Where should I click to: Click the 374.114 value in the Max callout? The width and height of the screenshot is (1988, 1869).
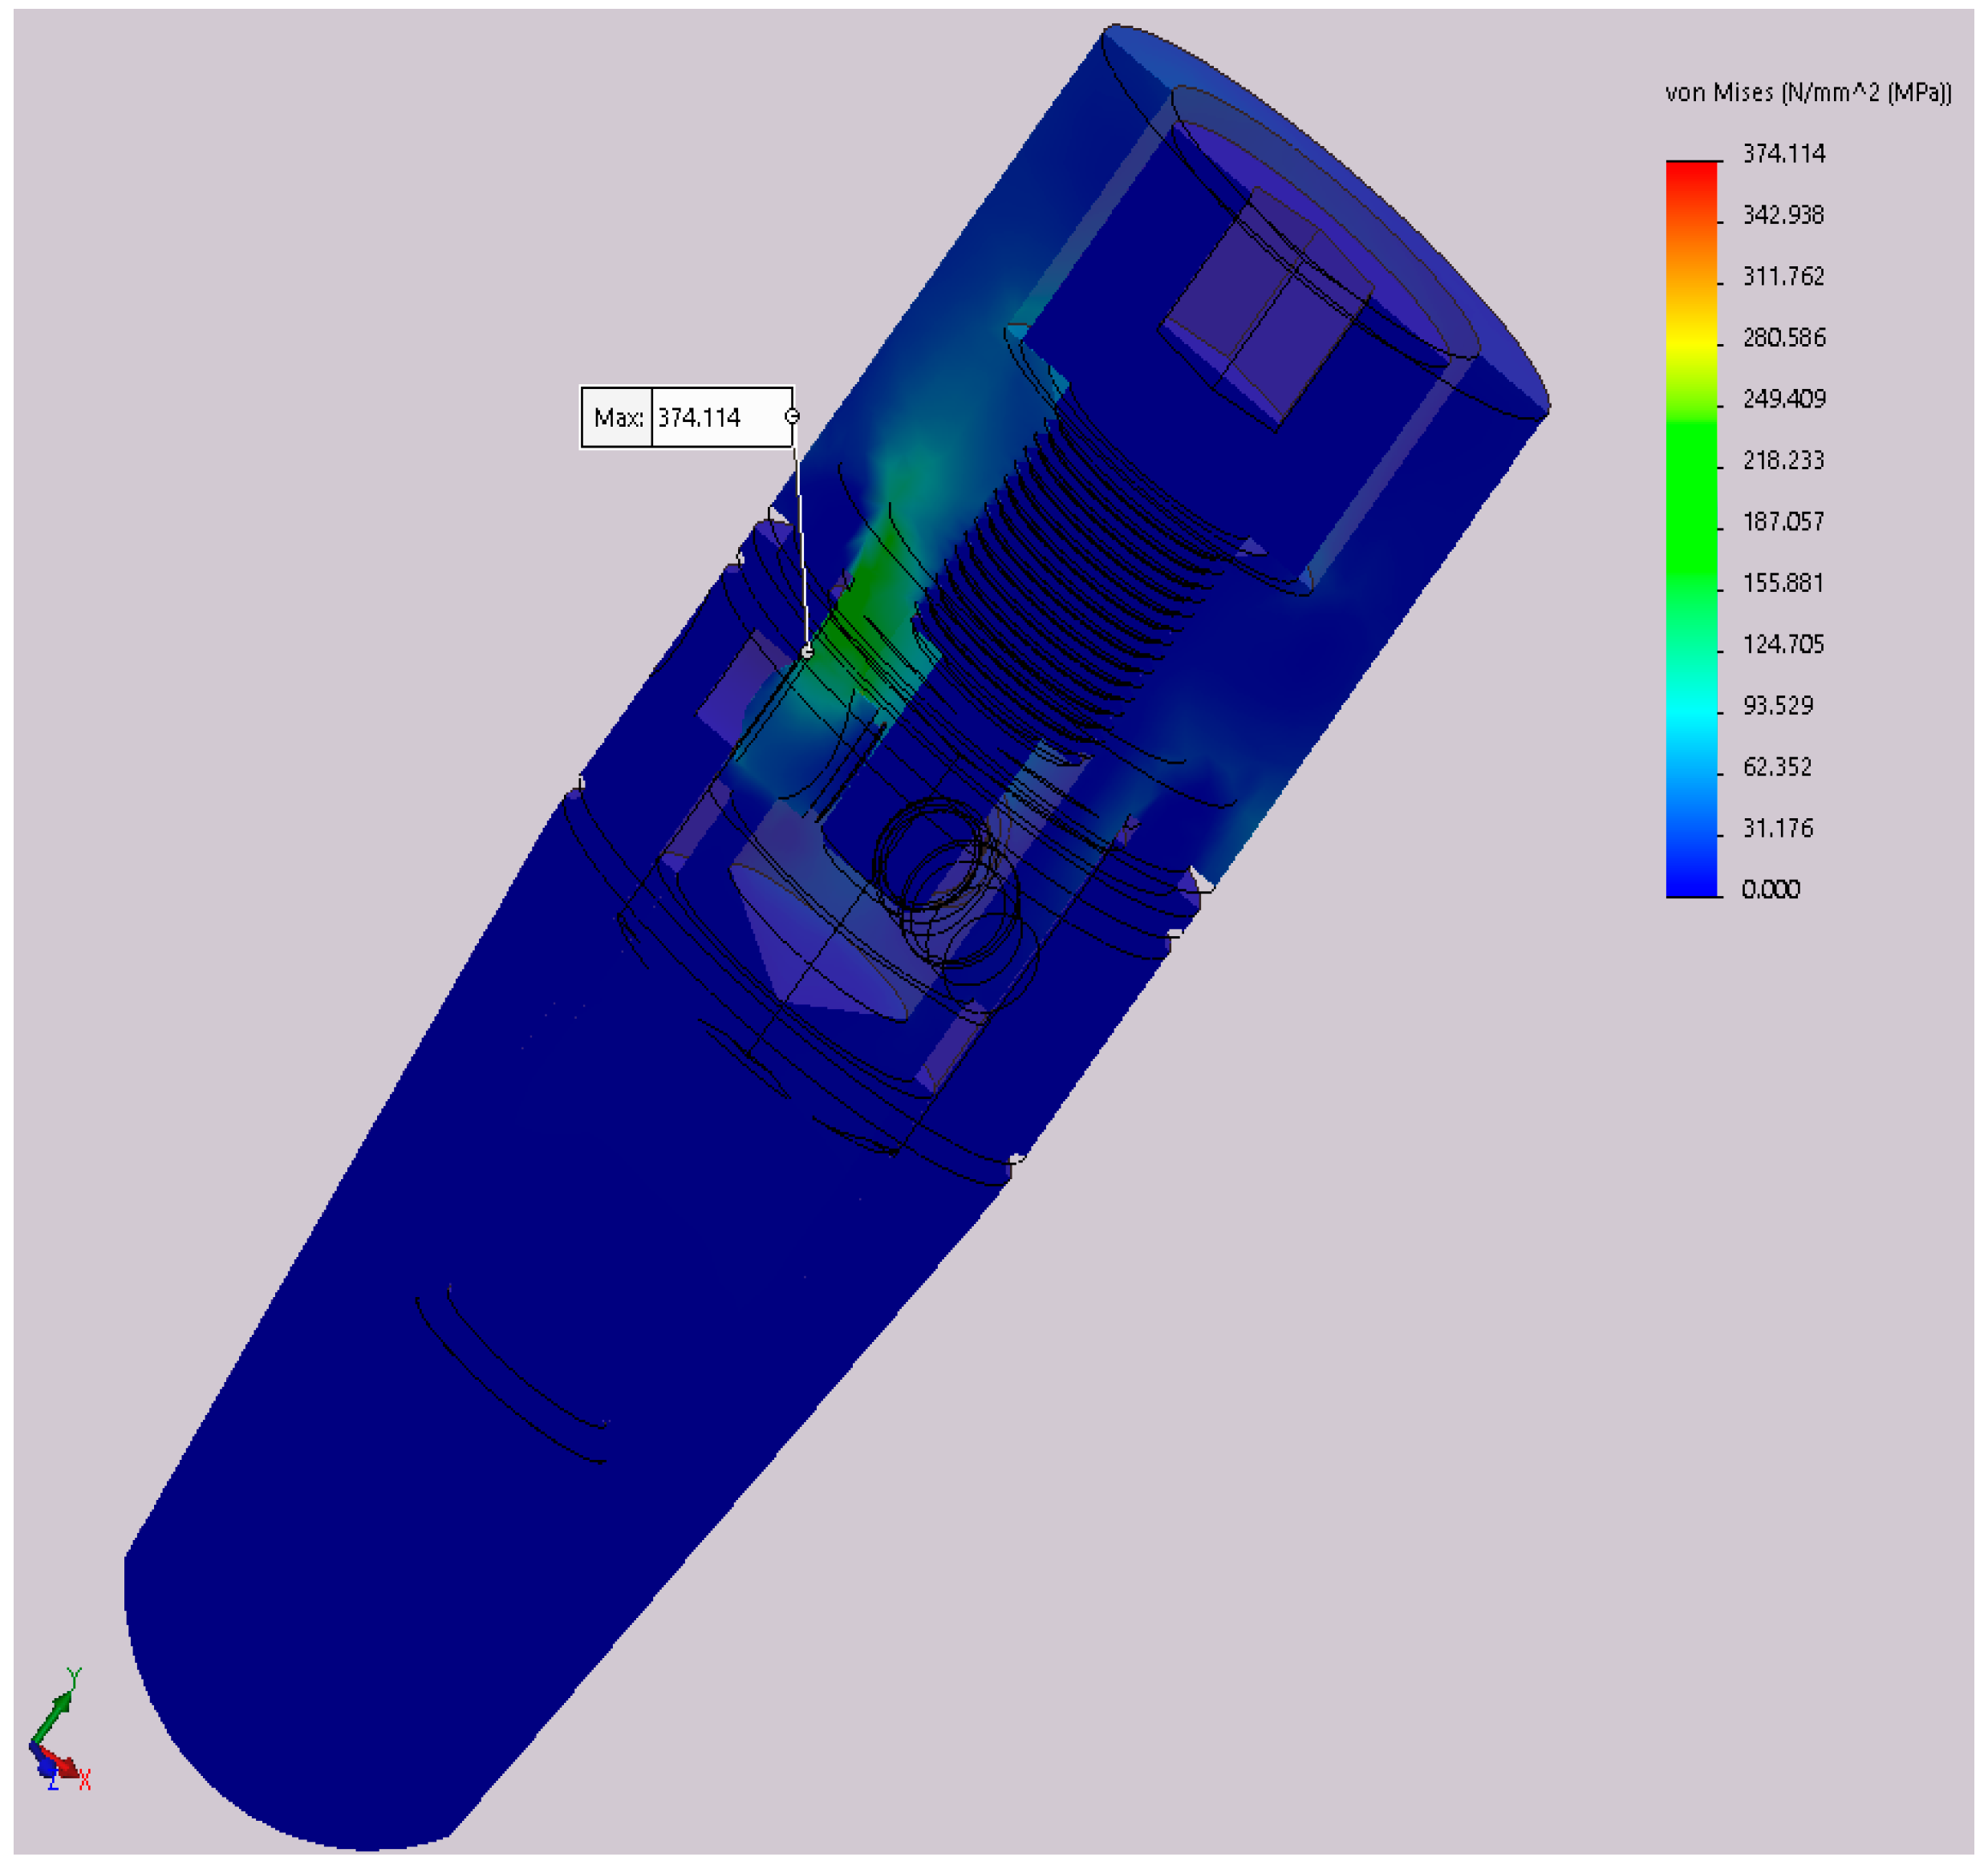tap(700, 418)
